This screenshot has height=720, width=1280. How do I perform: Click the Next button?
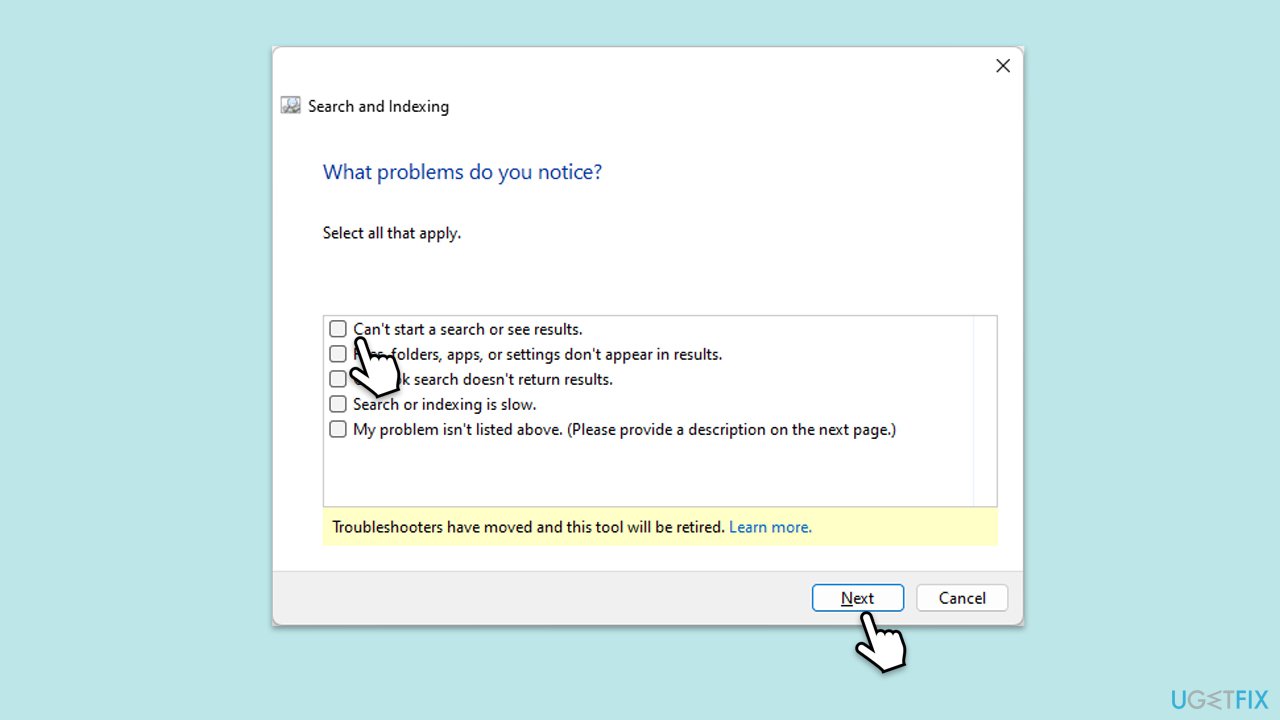858,598
